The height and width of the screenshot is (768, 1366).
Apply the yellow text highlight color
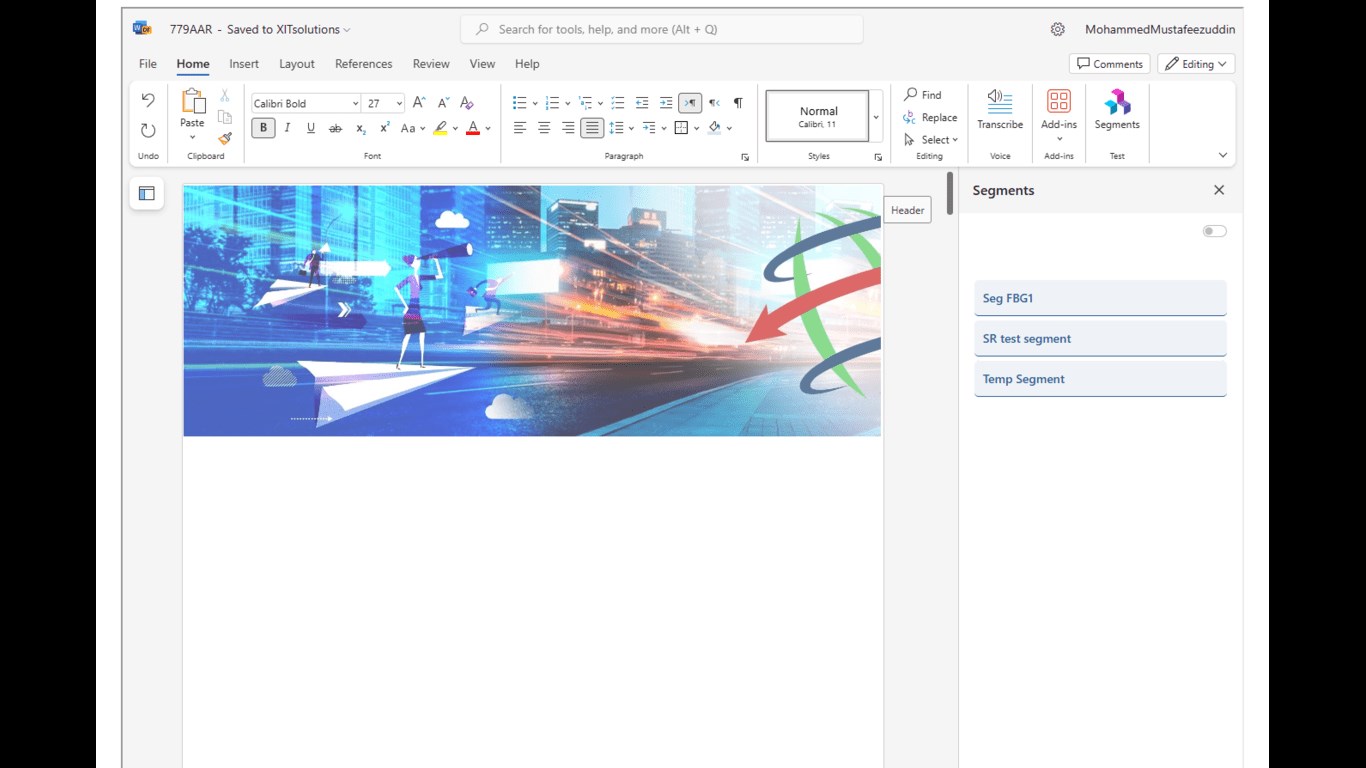[440, 128]
